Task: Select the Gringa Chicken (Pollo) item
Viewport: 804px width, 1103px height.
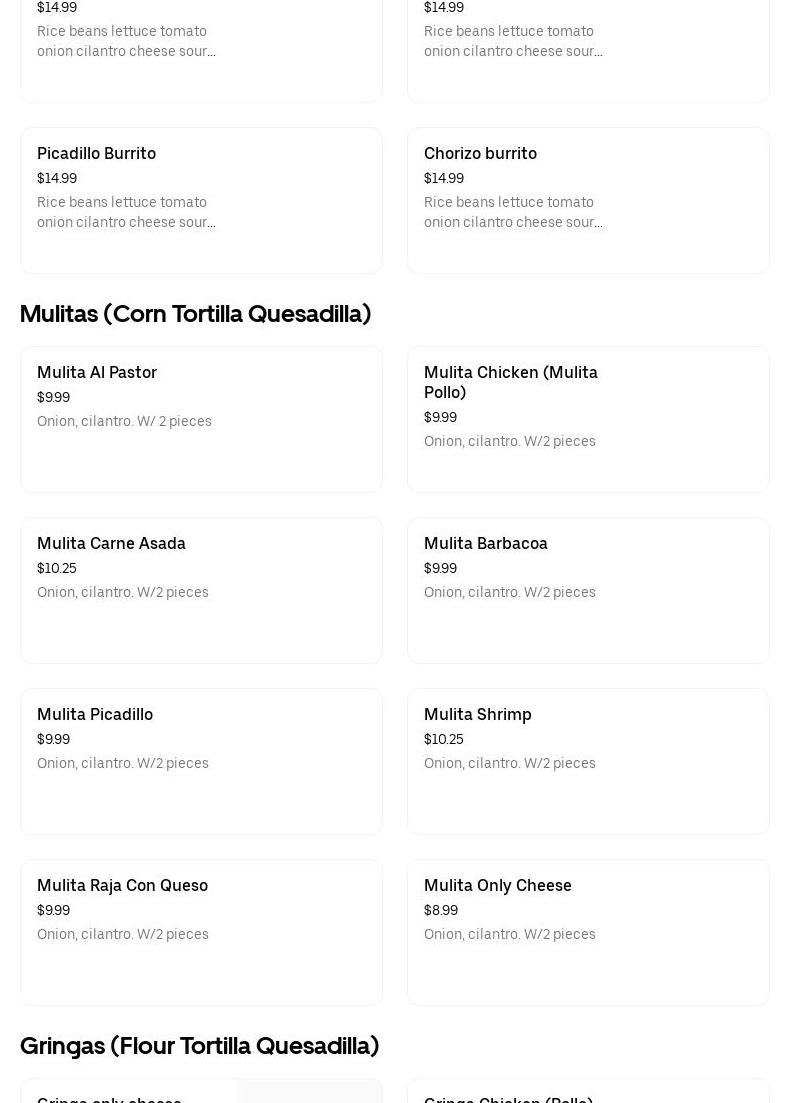Action: coord(508,1098)
